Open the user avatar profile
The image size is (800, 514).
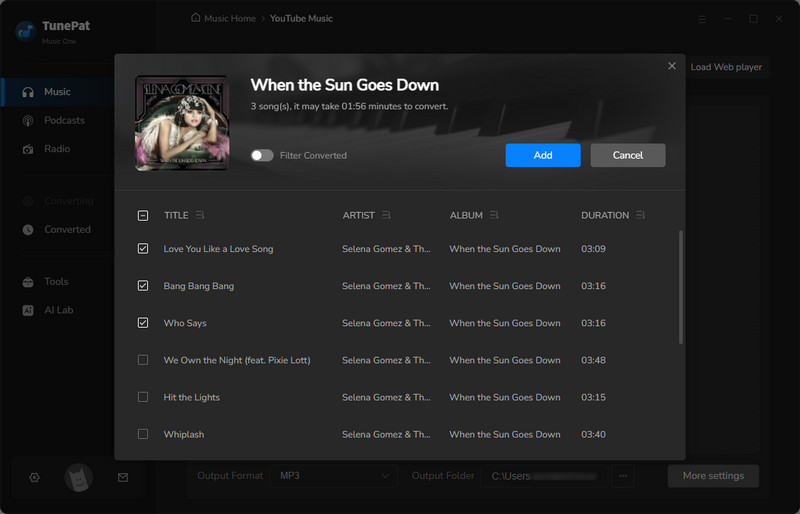pos(79,477)
